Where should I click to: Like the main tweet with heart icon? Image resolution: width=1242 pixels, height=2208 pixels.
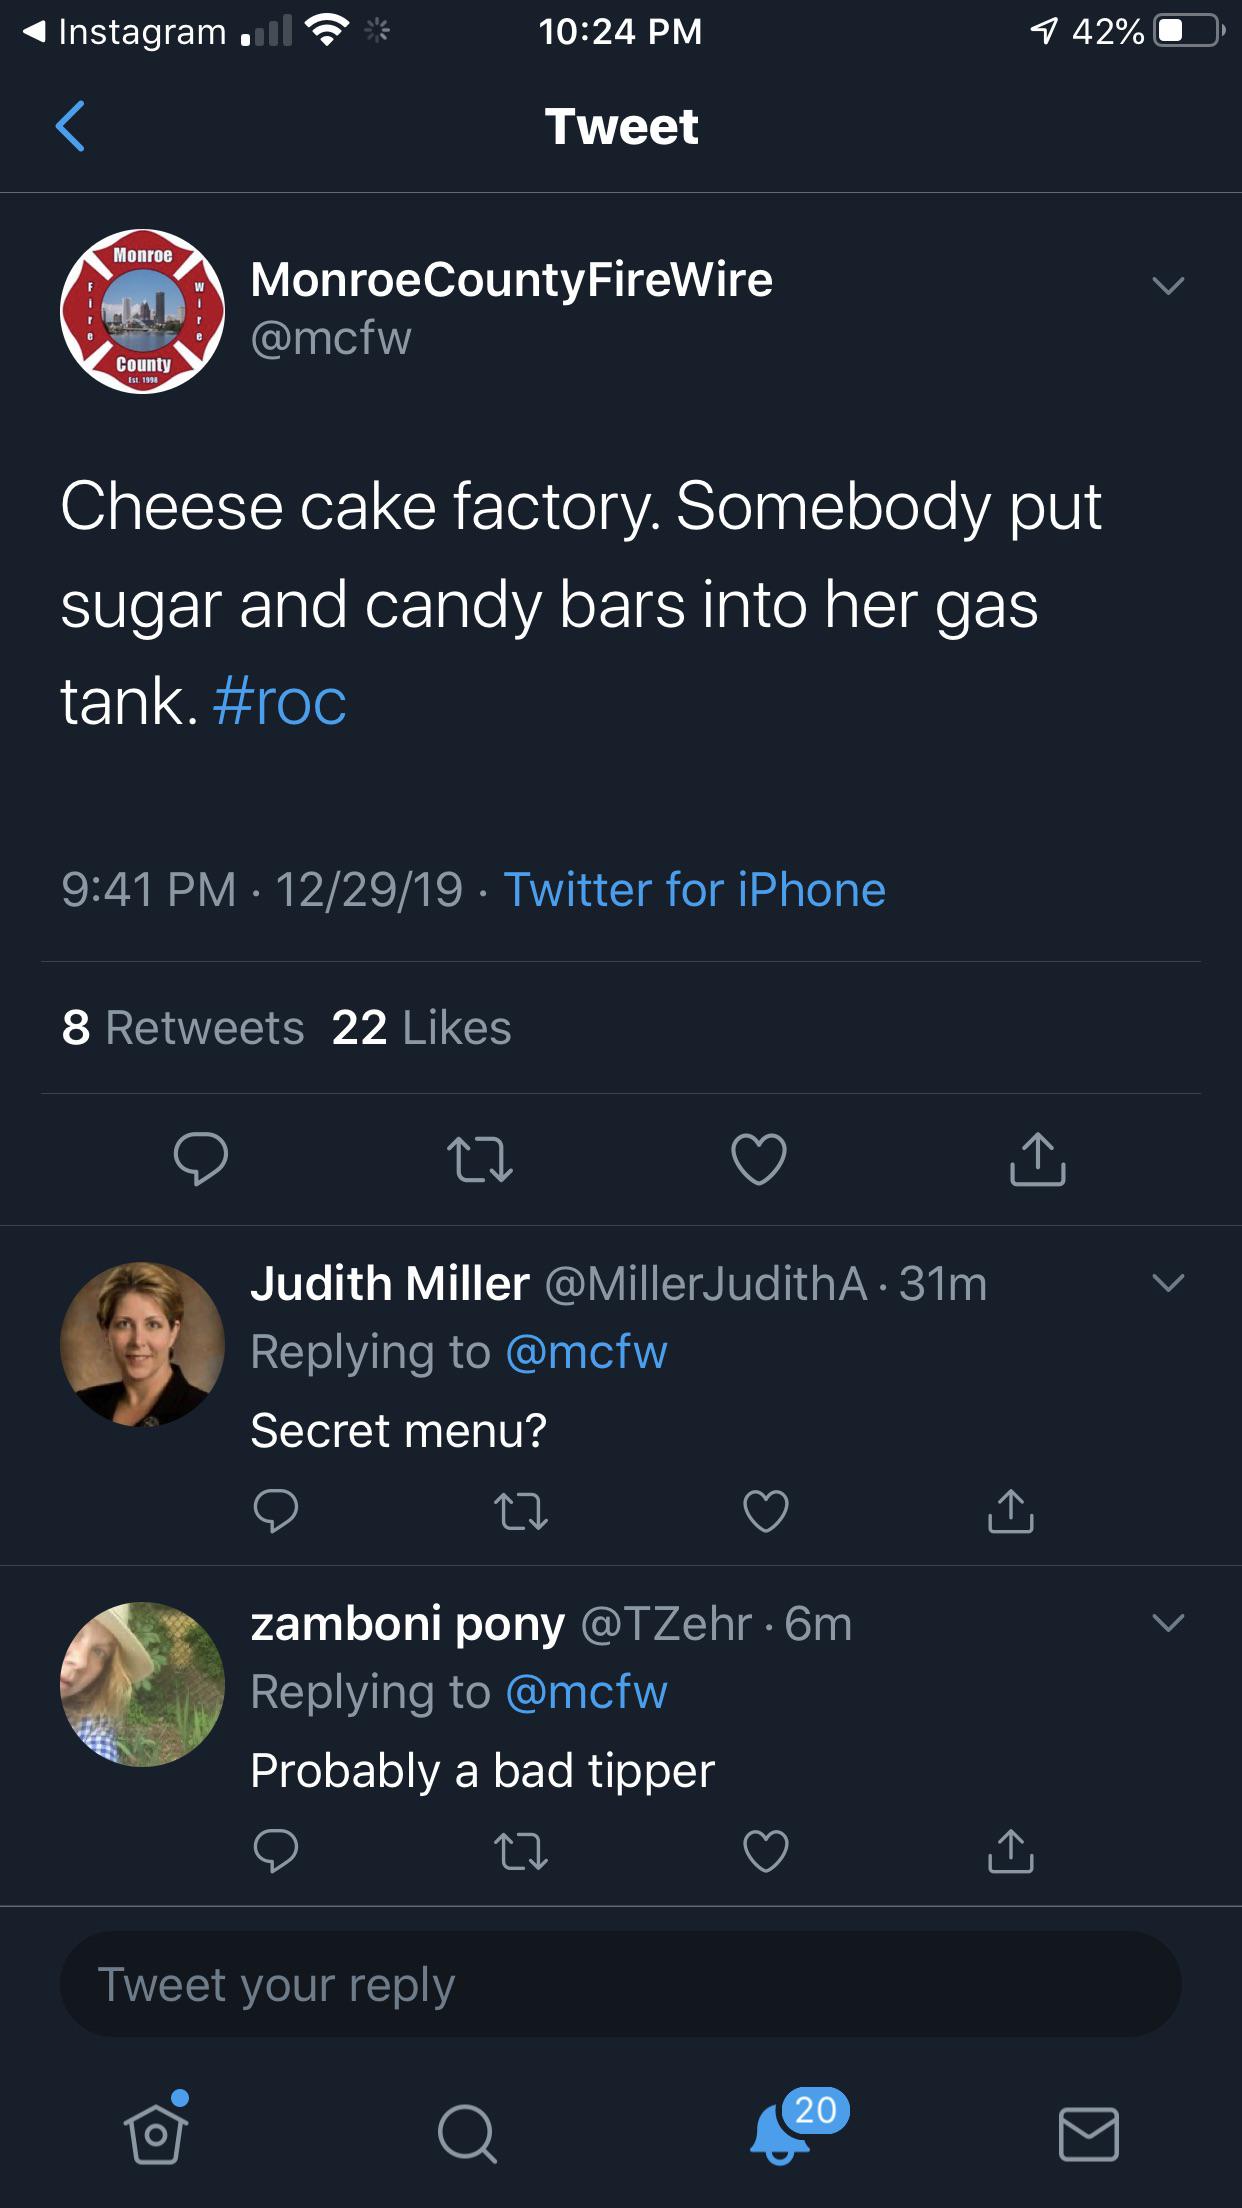(x=759, y=1158)
